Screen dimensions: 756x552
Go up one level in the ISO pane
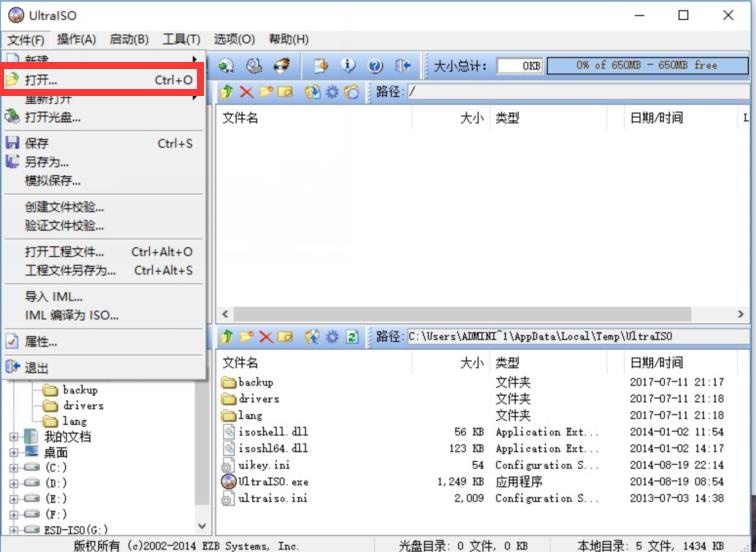pyautogui.click(x=227, y=92)
